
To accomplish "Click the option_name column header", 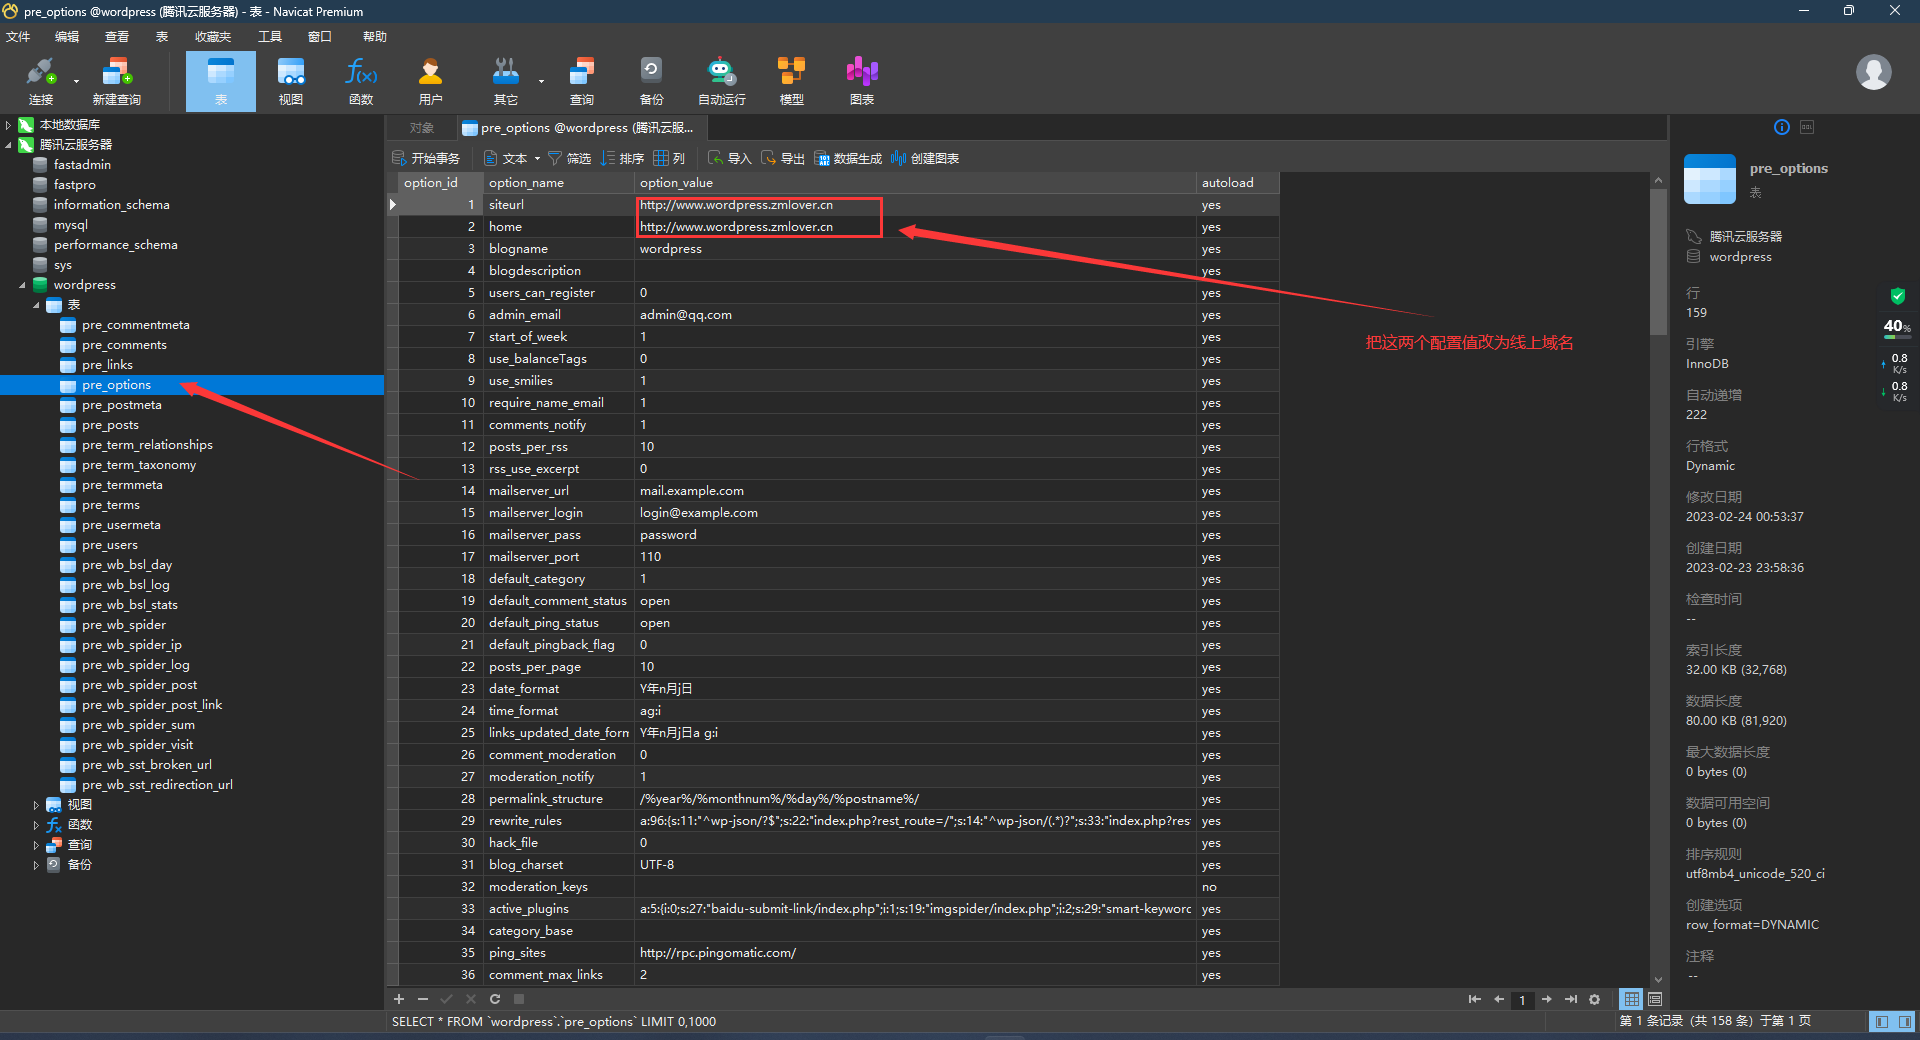I will click(x=559, y=183).
